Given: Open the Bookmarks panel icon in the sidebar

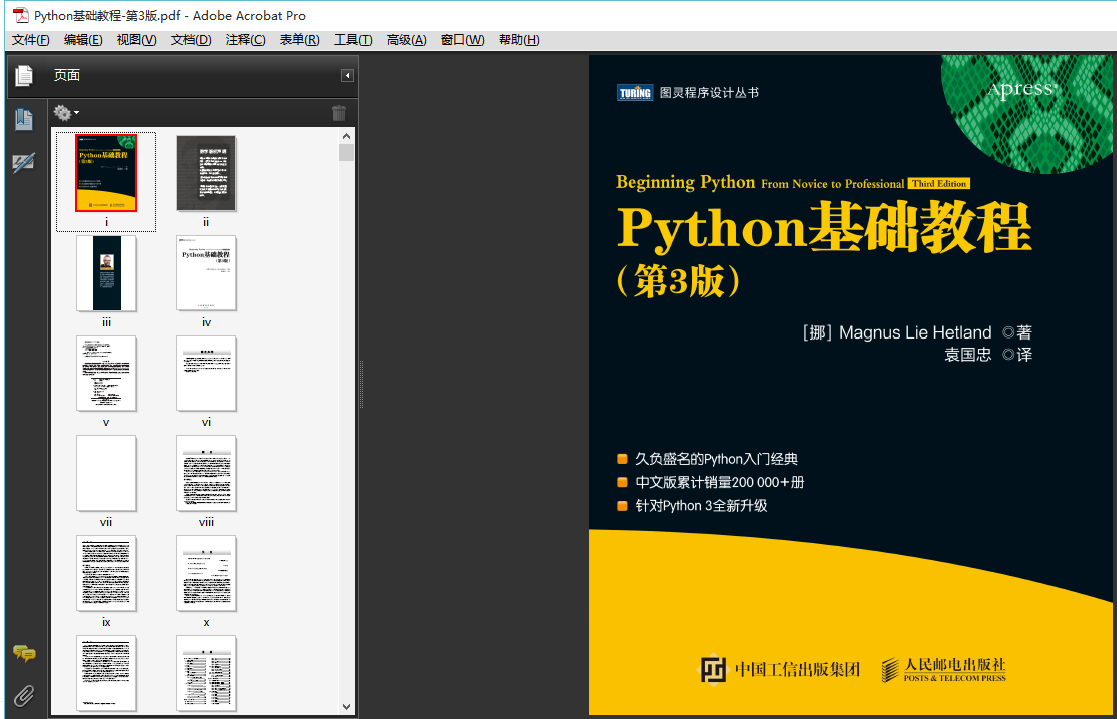Looking at the screenshot, I should [x=24, y=119].
